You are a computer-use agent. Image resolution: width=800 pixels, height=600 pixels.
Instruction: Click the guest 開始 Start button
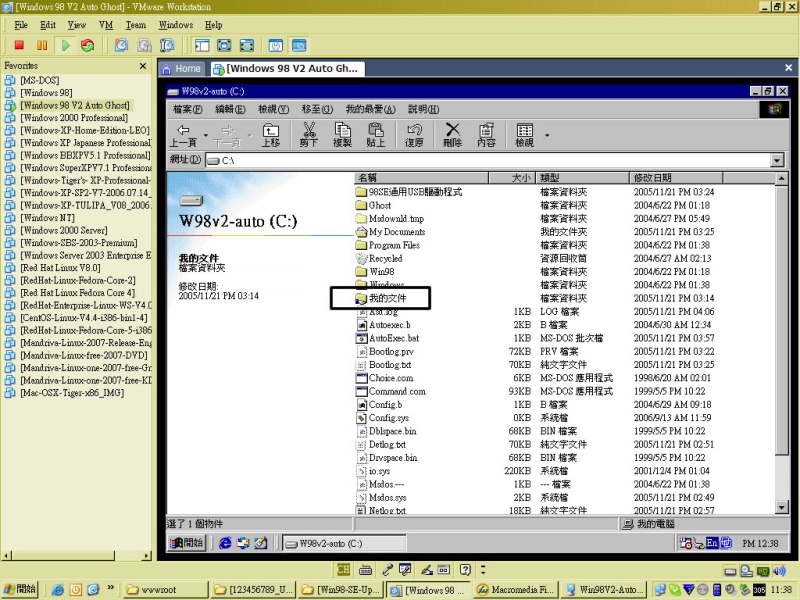[x=187, y=543]
